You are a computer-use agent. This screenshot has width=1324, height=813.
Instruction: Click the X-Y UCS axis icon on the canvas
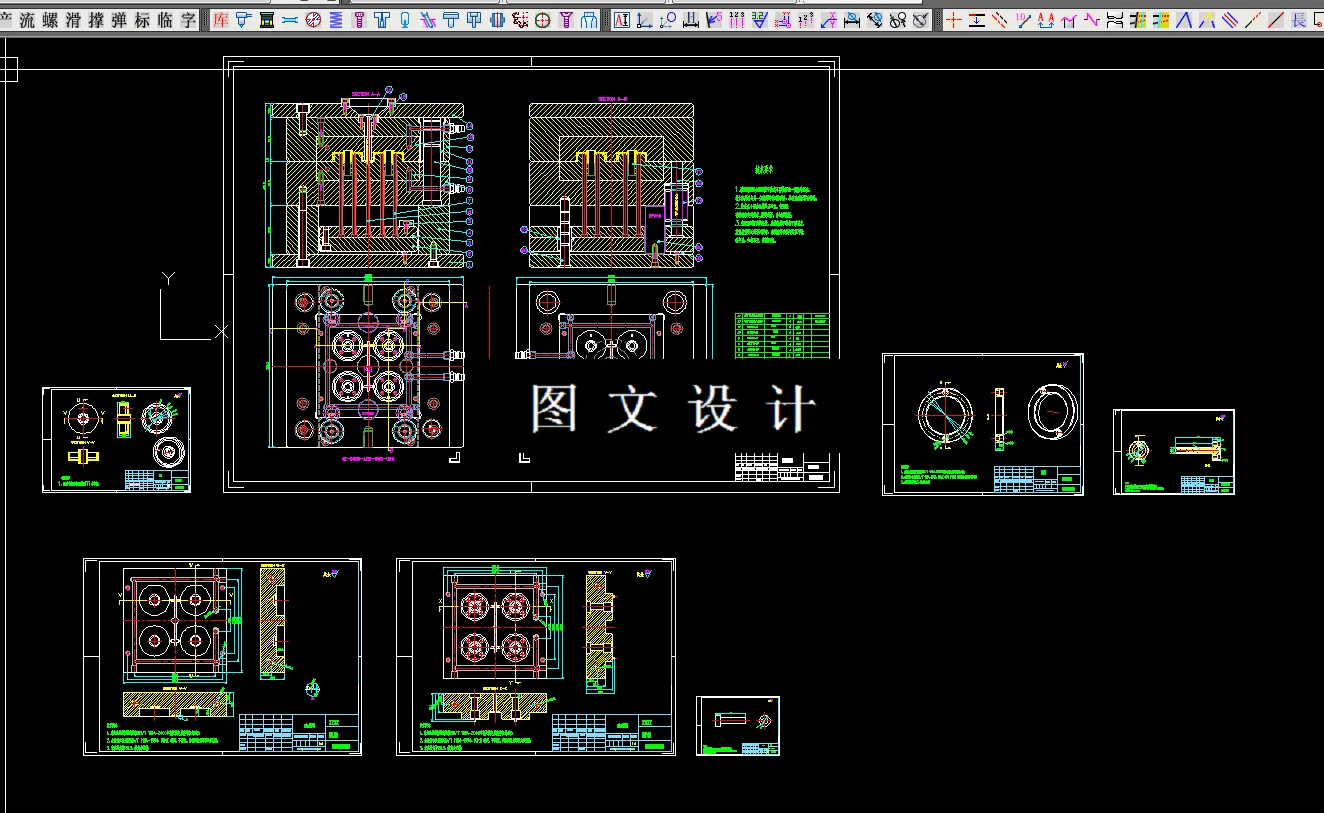[x=193, y=307]
